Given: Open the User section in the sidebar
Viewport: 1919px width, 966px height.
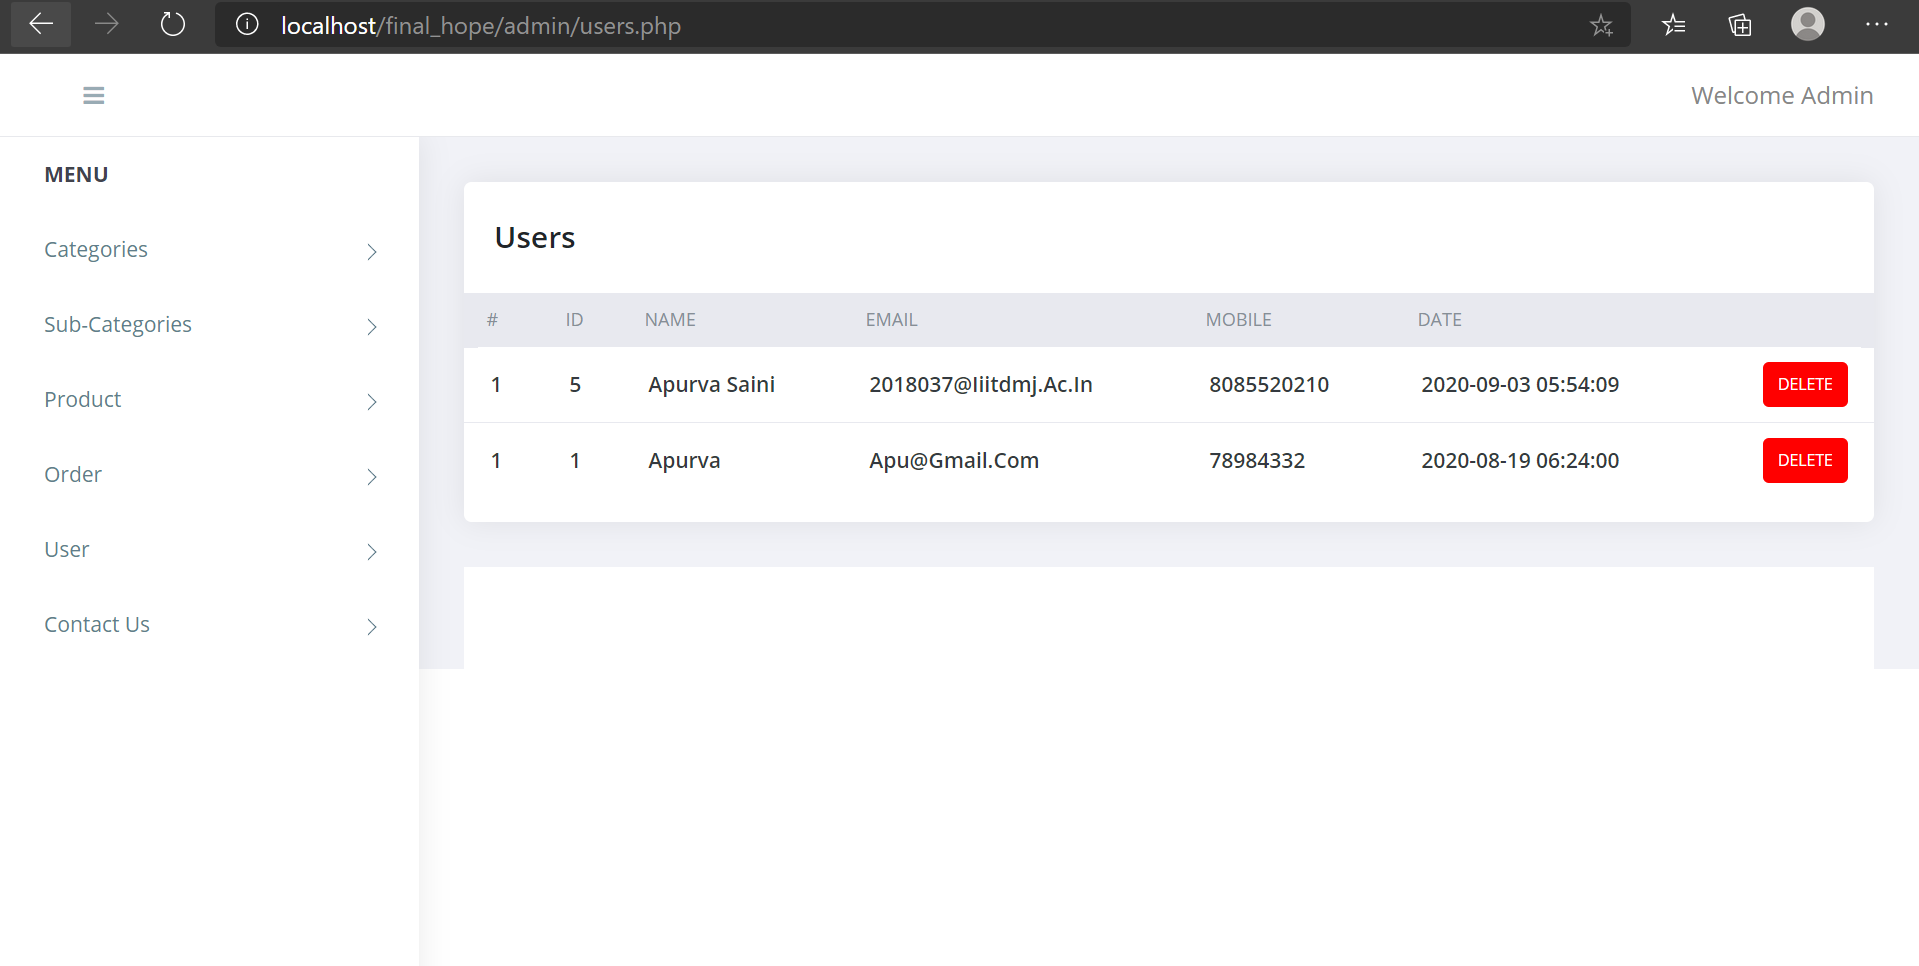Looking at the screenshot, I should pos(66,549).
